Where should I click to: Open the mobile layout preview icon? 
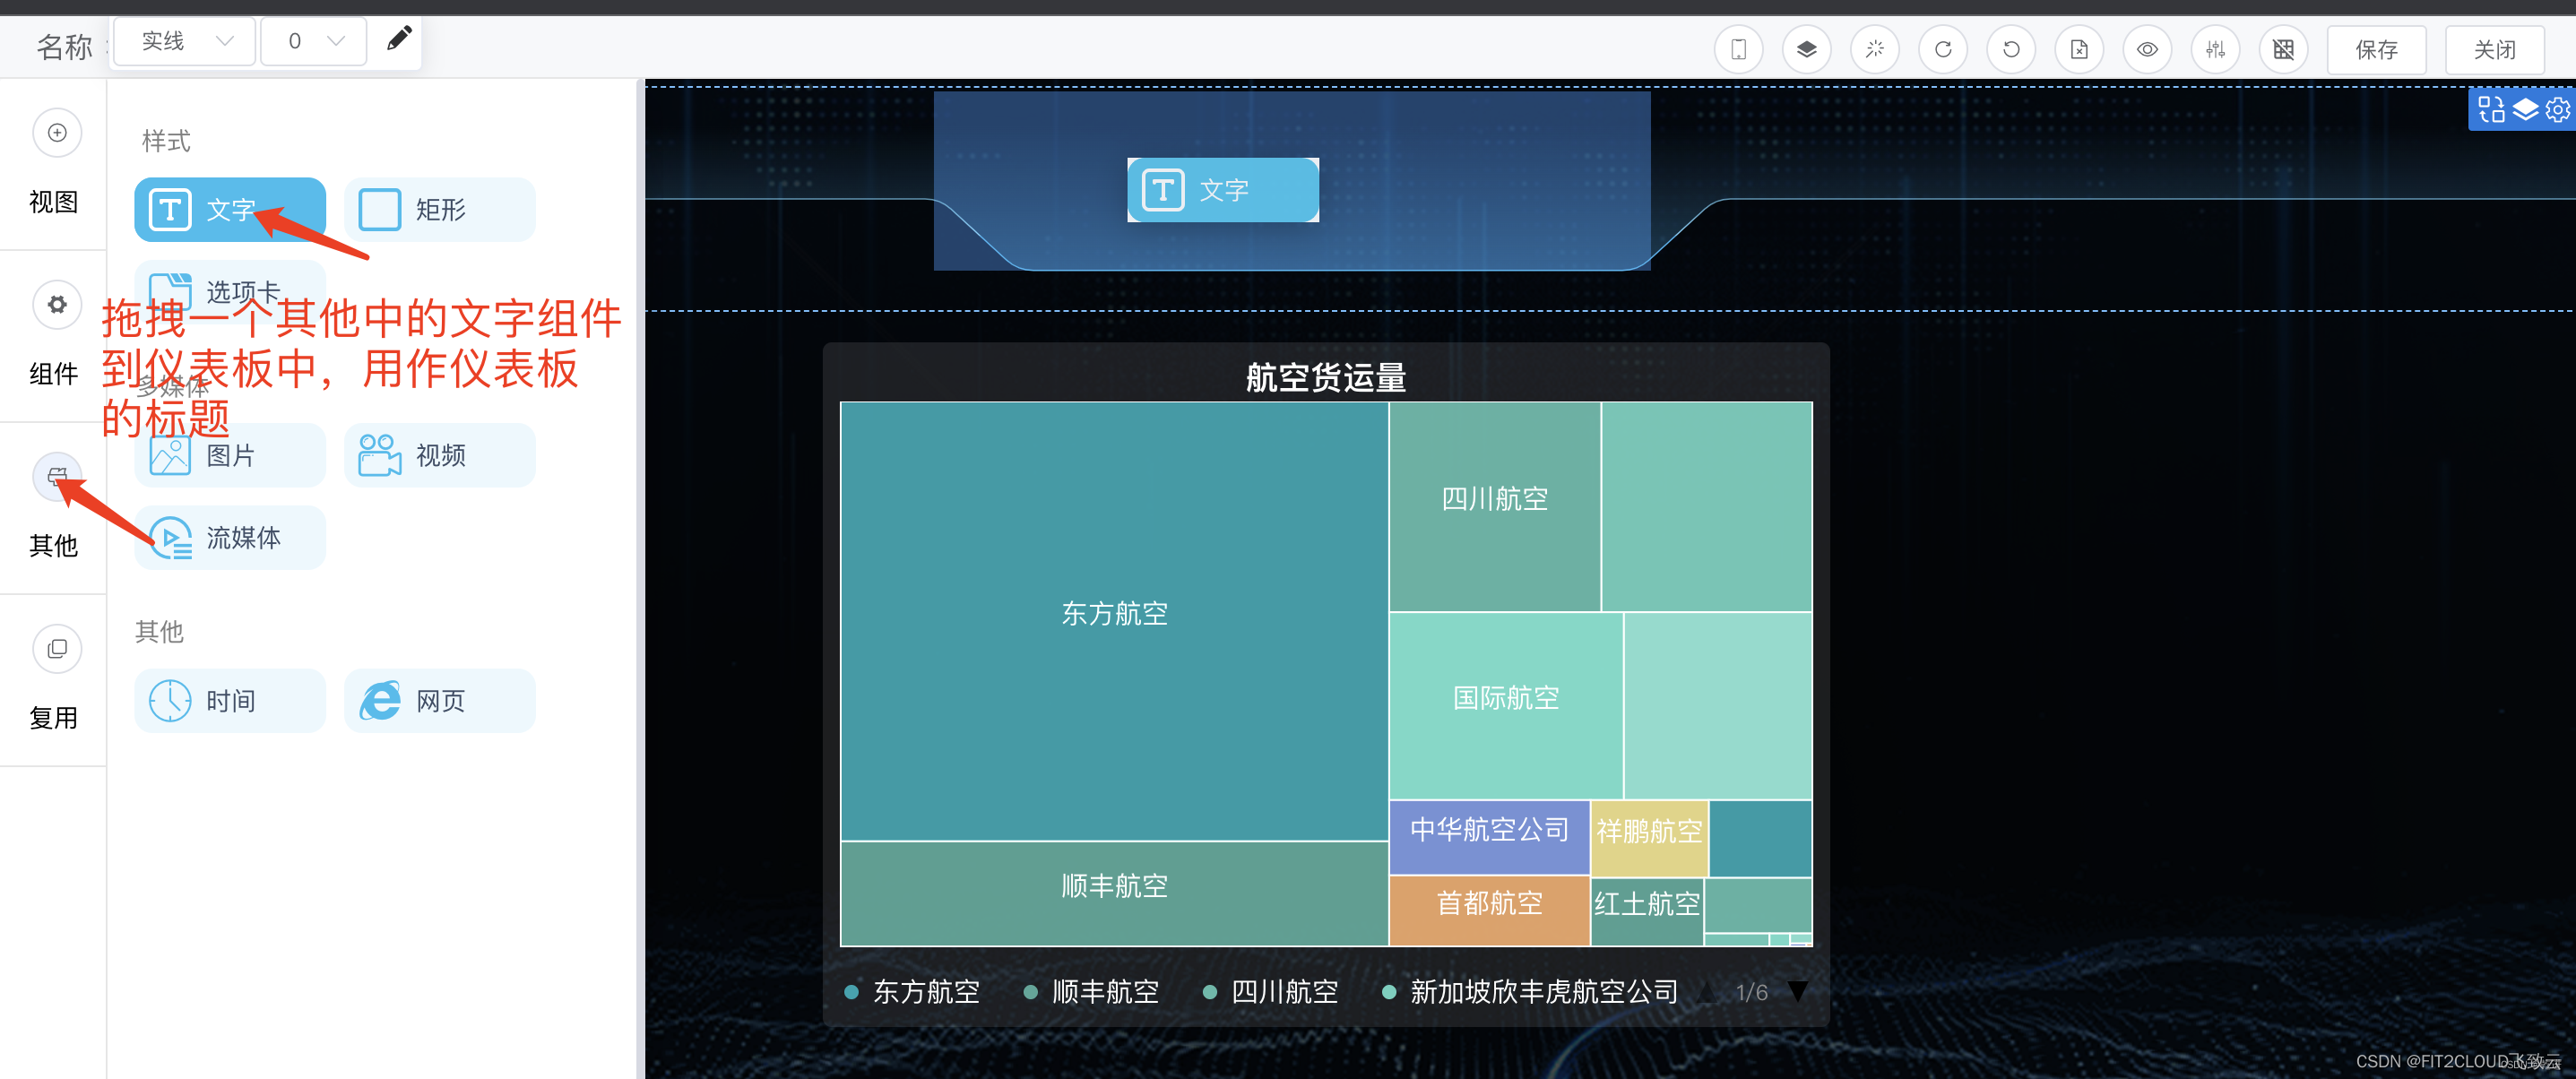point(1738,48)
